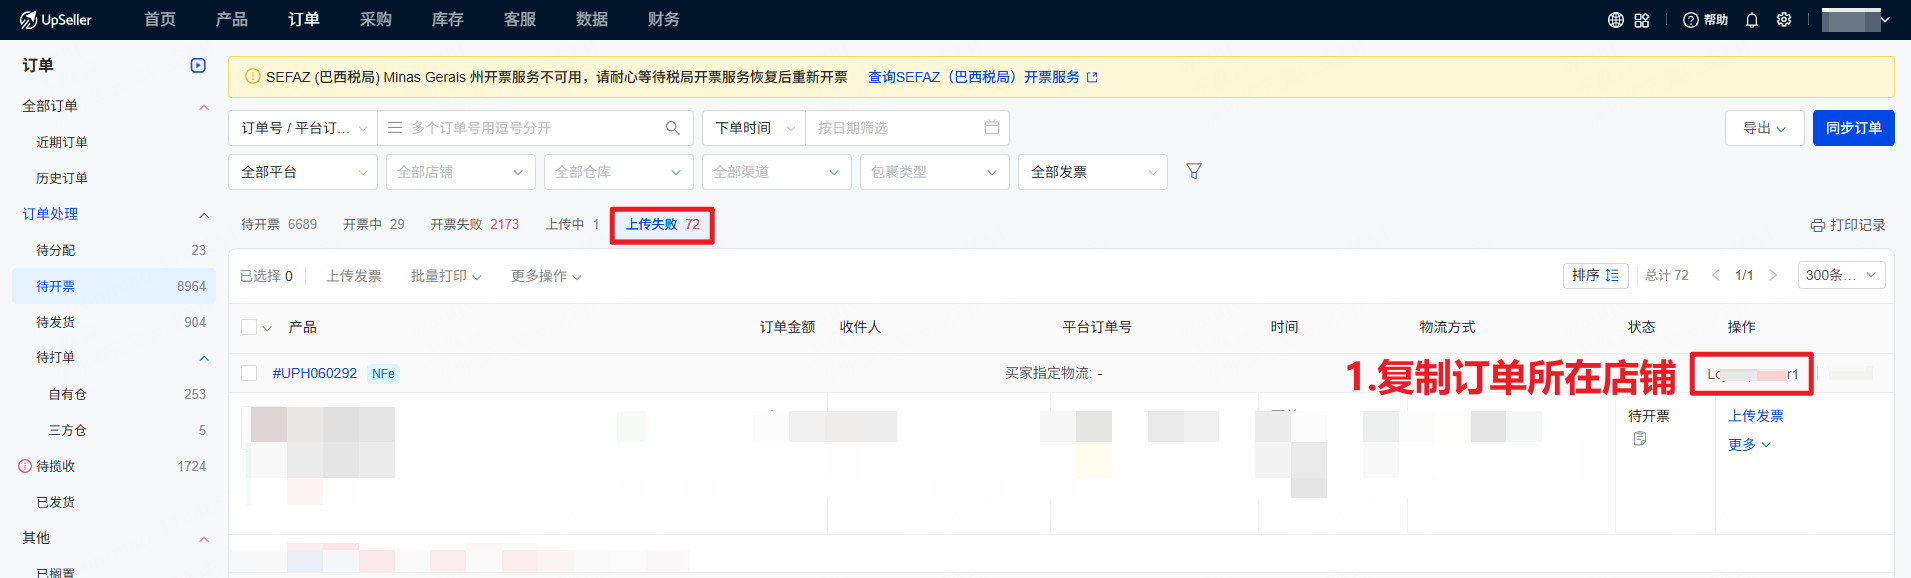Select 待发货 in the sidebar
Image resolution: width=1911 pixels, height=578 pixels.
pyautogui.click(x=56, y=322)
